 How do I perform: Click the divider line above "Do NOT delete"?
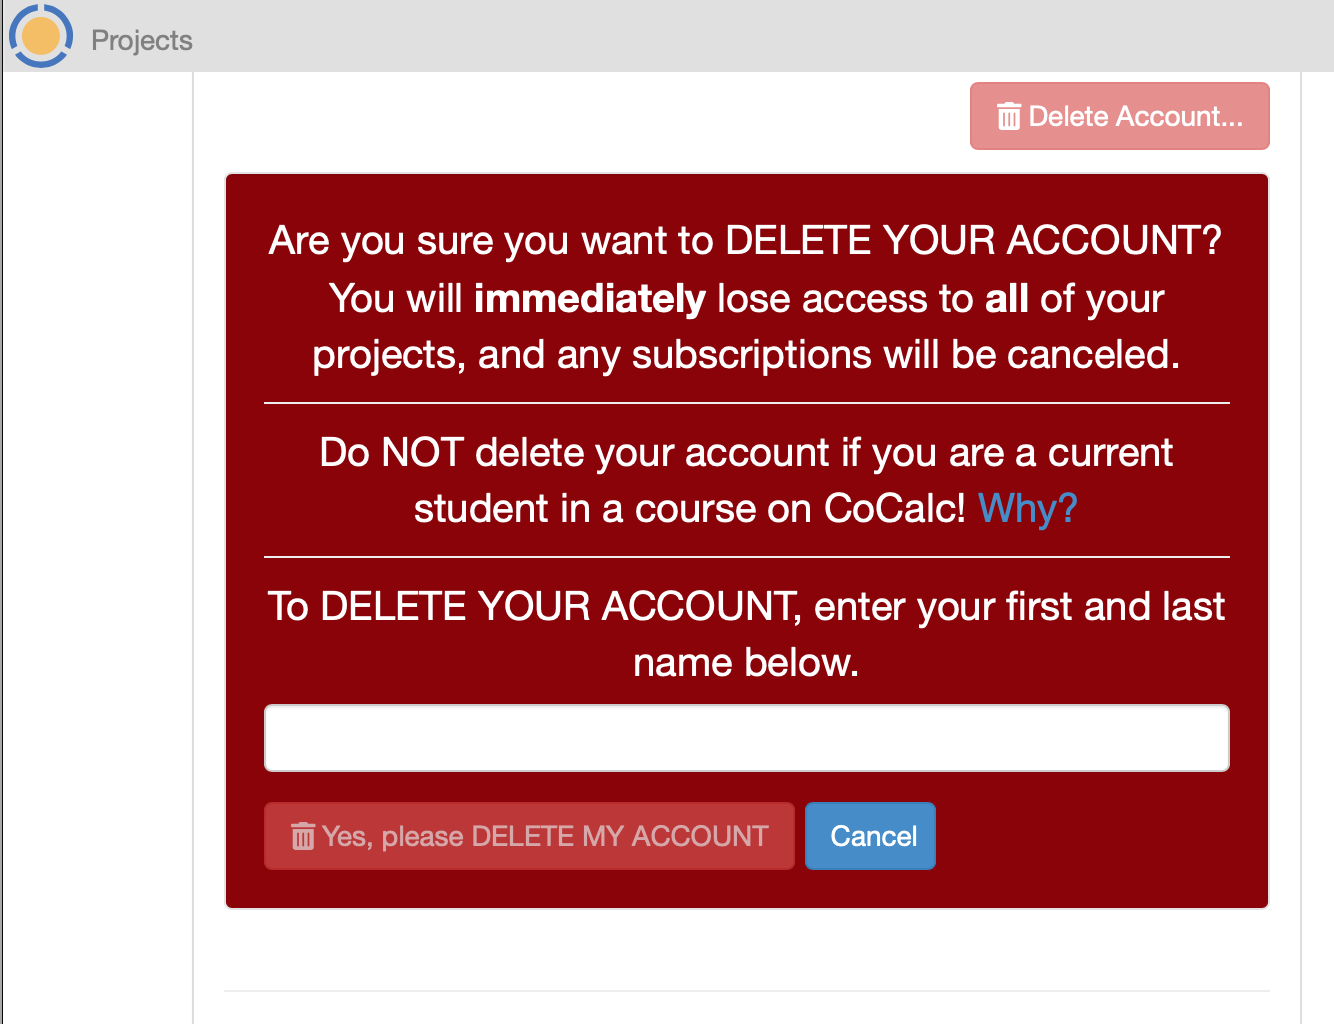[x=746, y=403]
